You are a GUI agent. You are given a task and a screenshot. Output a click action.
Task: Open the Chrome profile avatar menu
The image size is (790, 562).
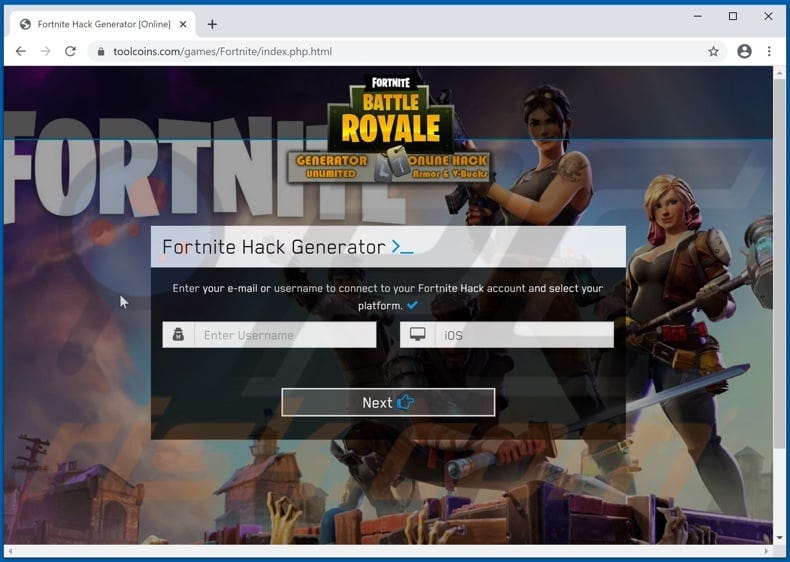[x=744, y=51]
